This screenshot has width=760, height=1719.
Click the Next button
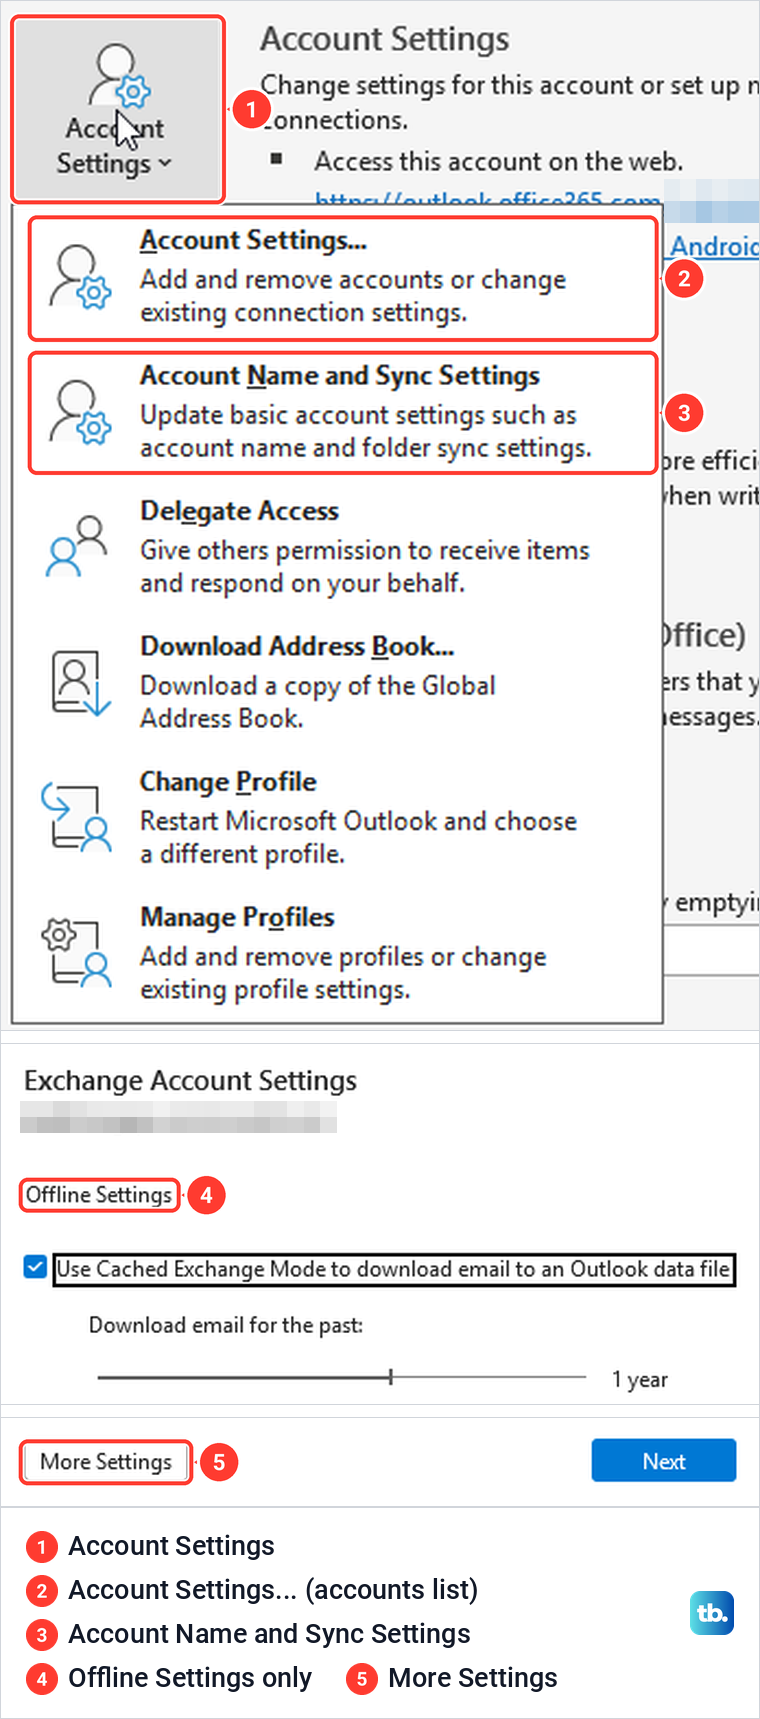pyautogui.click(x=664, y=1461)
